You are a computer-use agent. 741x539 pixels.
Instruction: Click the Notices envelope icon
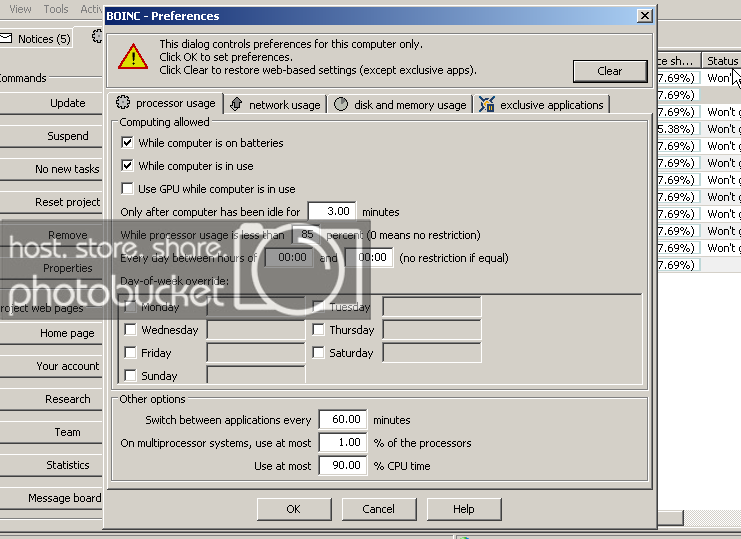[6, 39]
